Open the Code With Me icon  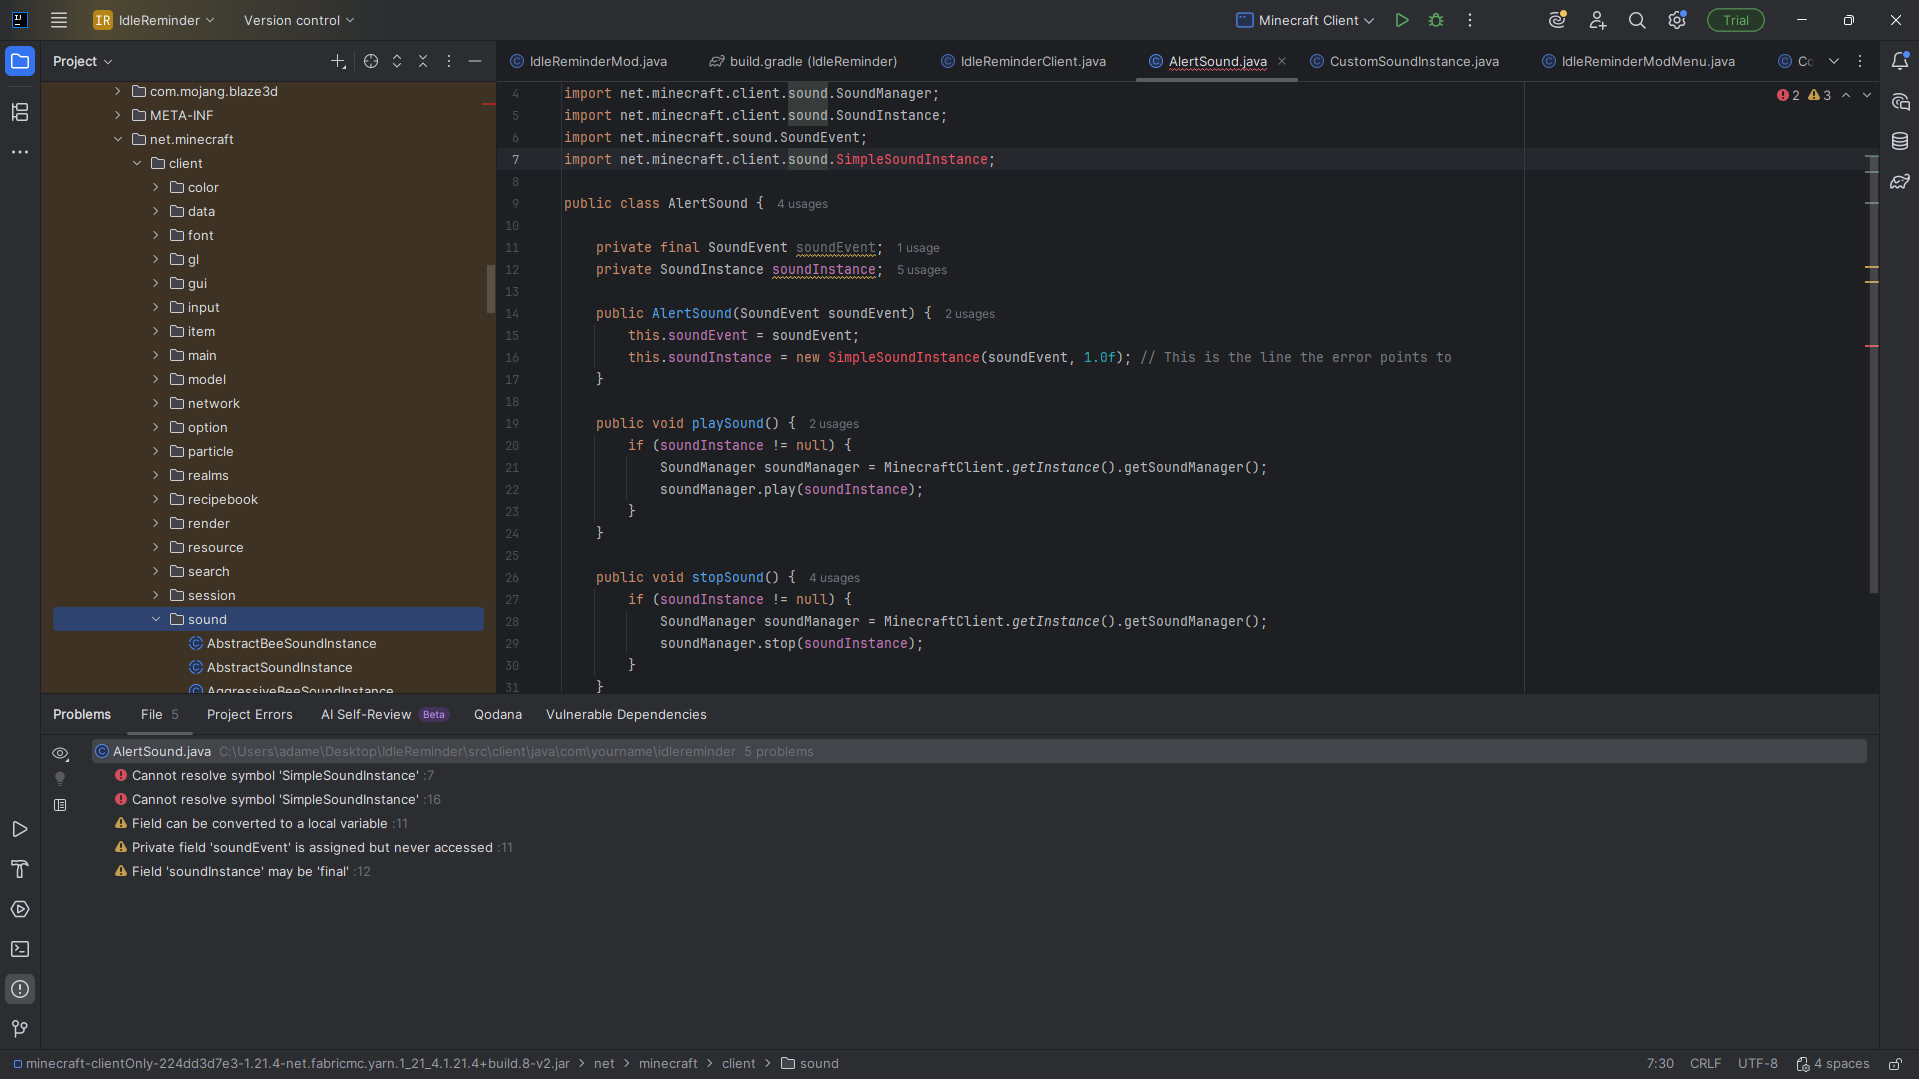(x=1598, y=20)
